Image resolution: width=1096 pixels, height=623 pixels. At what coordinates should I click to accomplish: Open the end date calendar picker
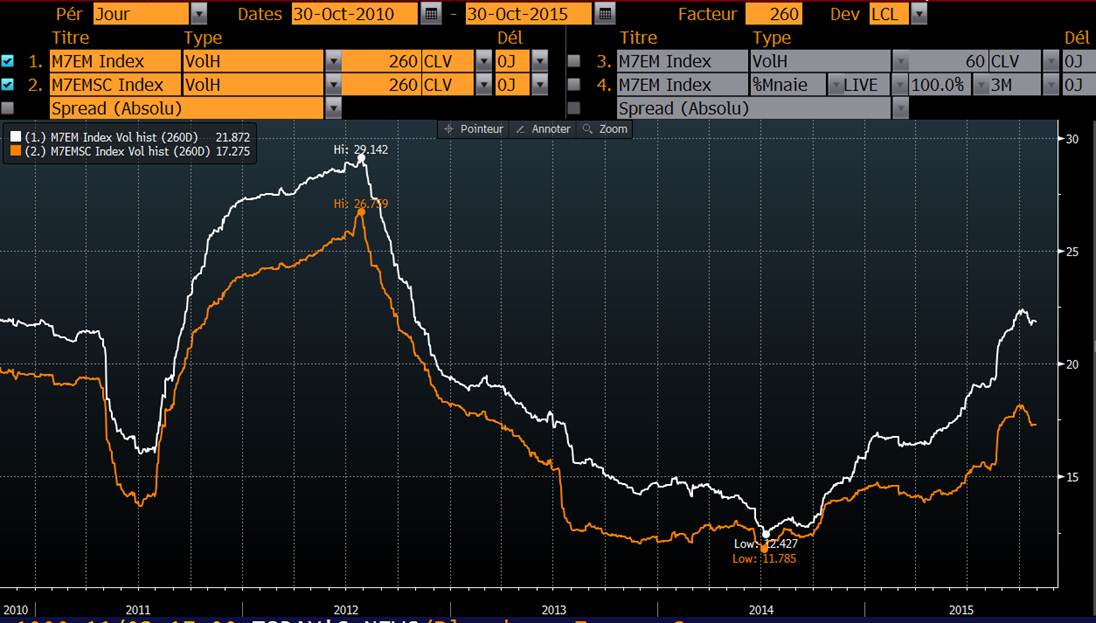click(605, 13)
